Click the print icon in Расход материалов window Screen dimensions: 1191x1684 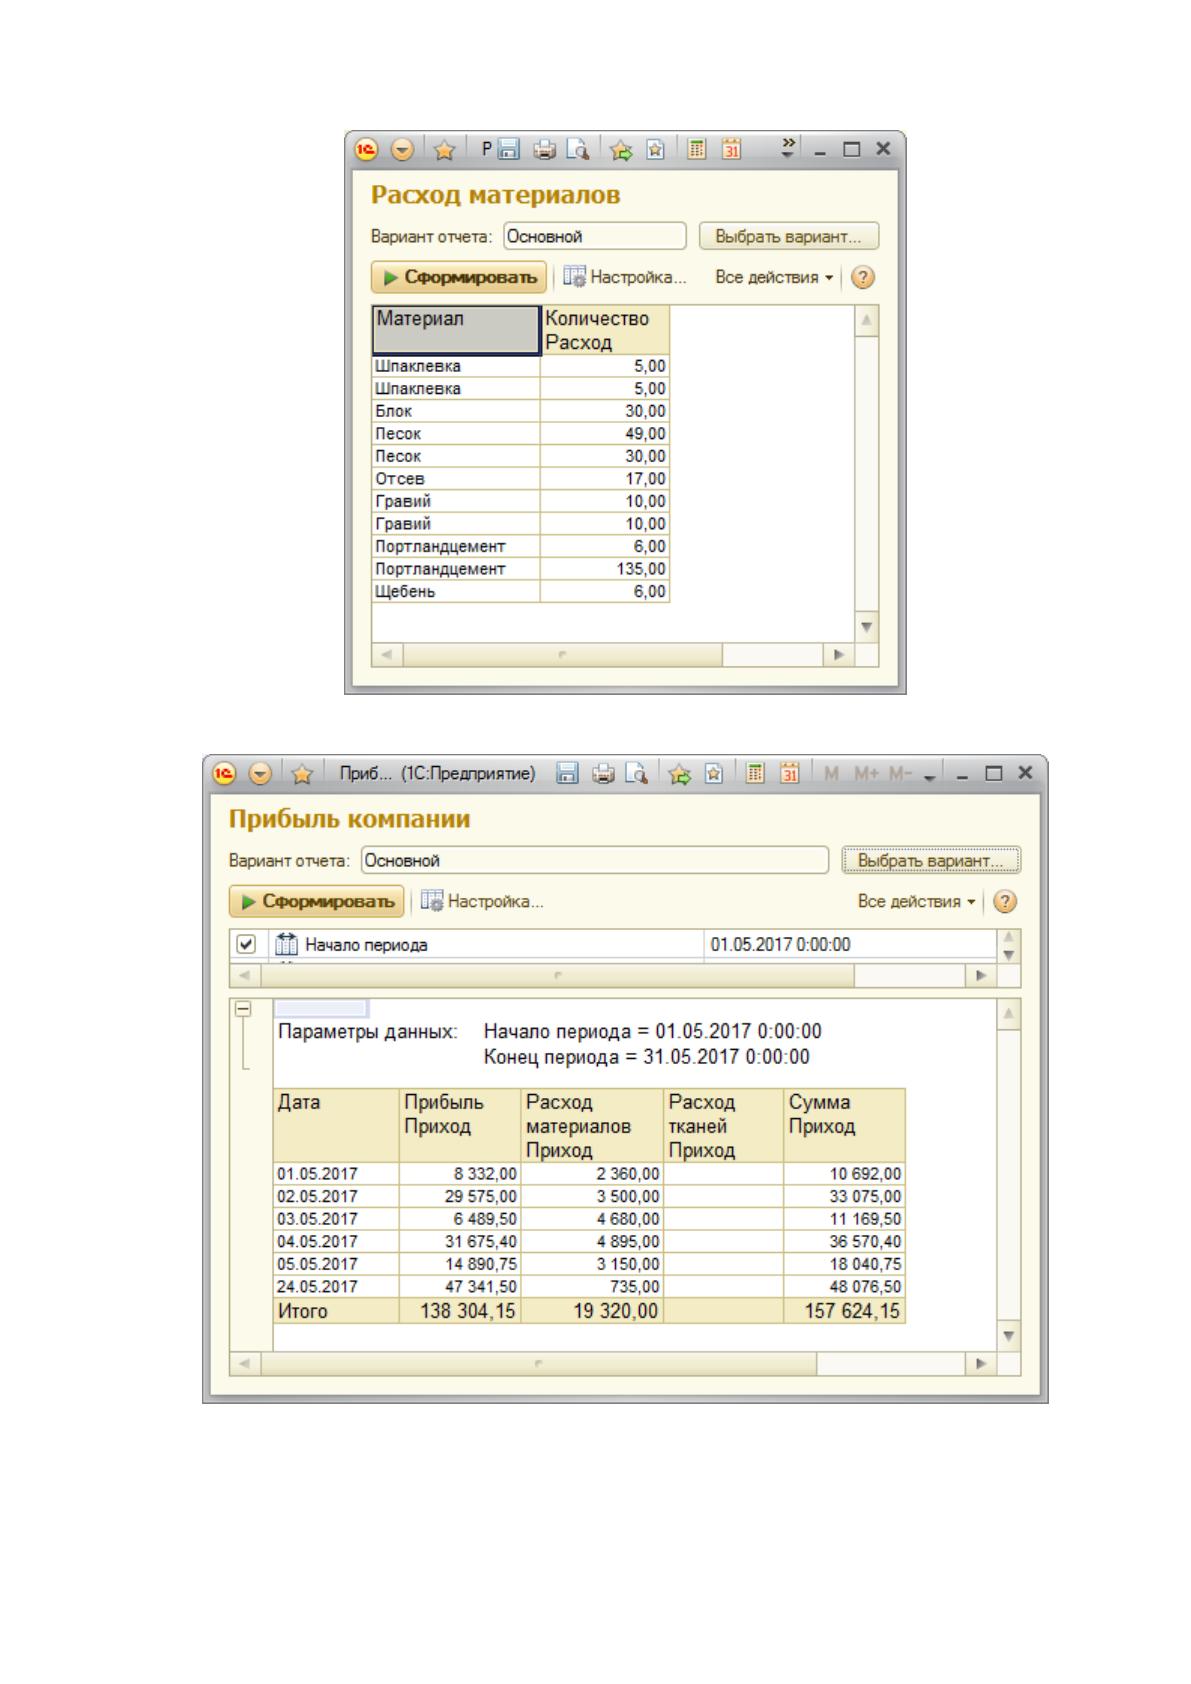click(x=545, y=150)
